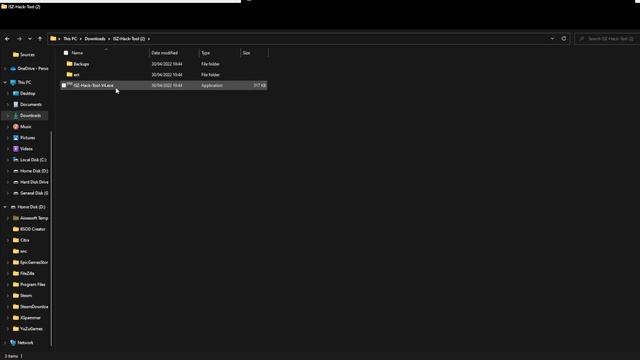Viewport: 640px width, 360px height.
Task: Select the Documents icon in sidebar
Action: pos(16,104)
